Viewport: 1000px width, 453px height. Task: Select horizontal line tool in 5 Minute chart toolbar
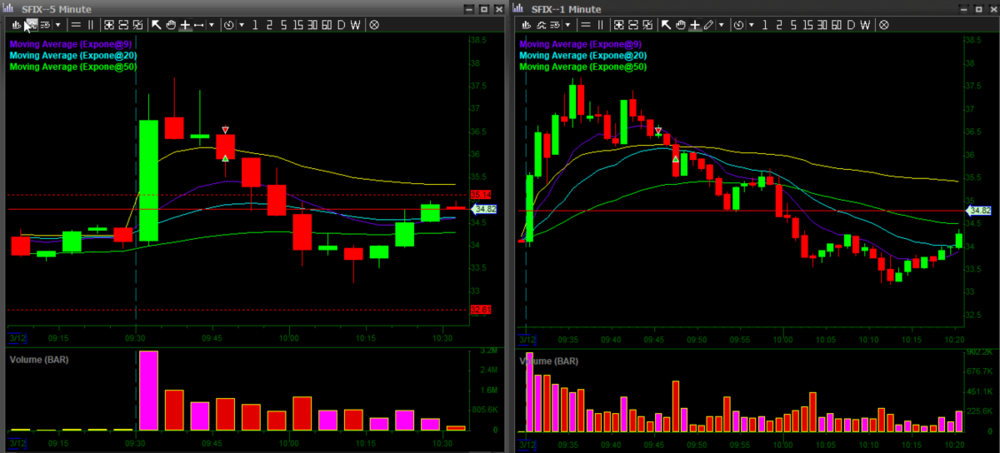coord(76,24)
